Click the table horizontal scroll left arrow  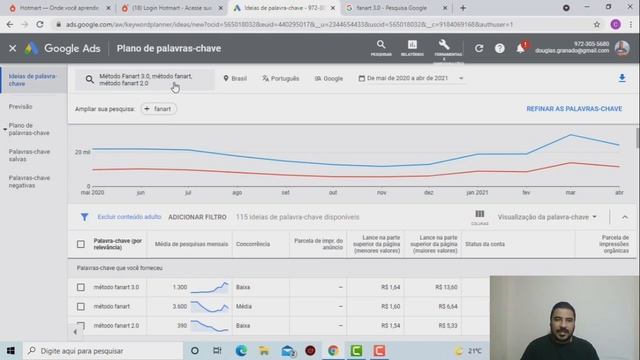[75, 332]
